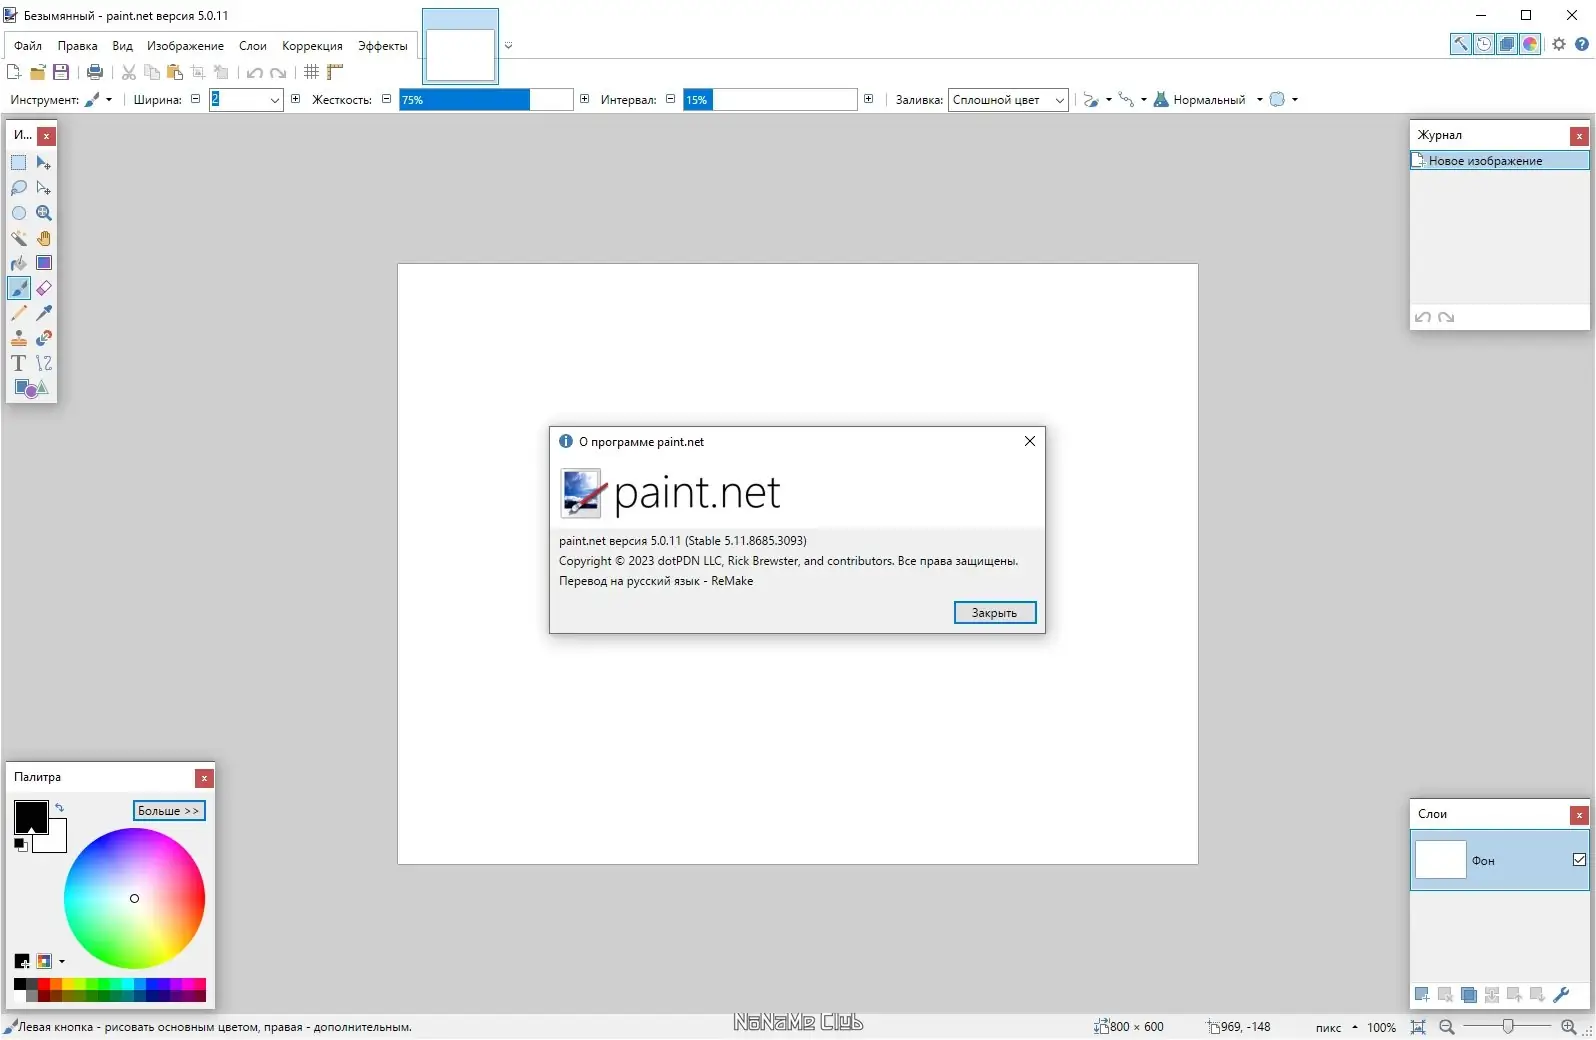Select the Pencil tool

(19, 313)
